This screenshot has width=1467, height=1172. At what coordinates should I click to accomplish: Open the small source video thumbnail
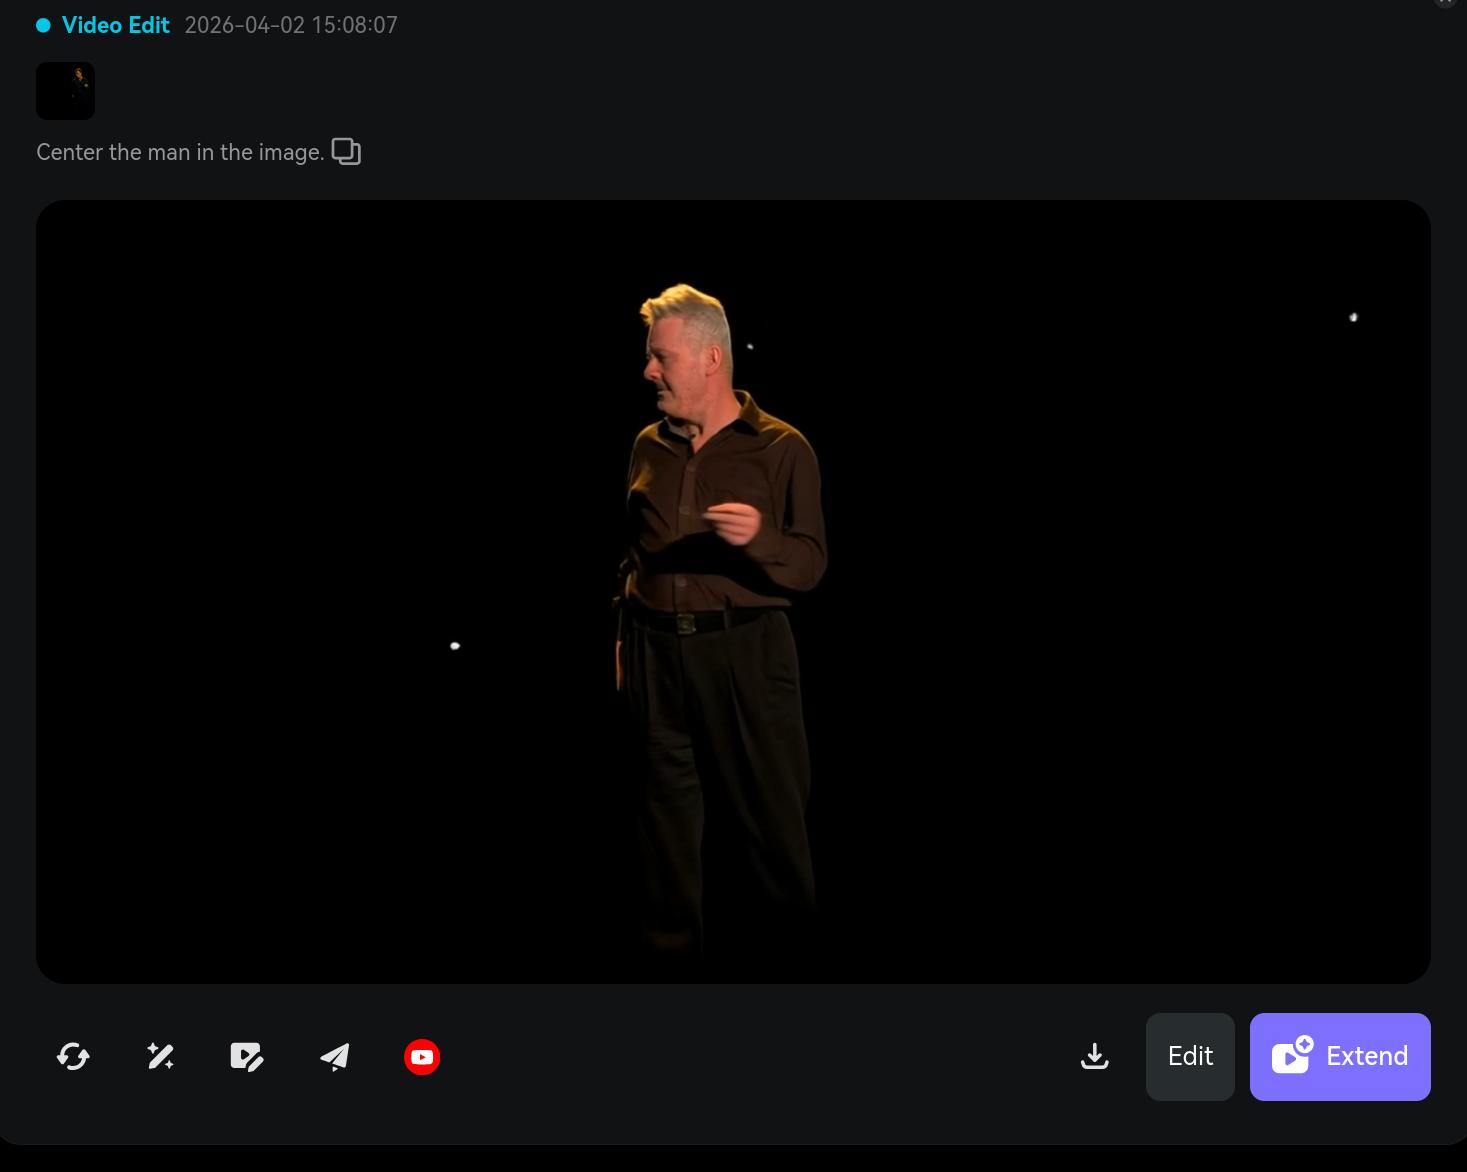(x=65, y=91)
